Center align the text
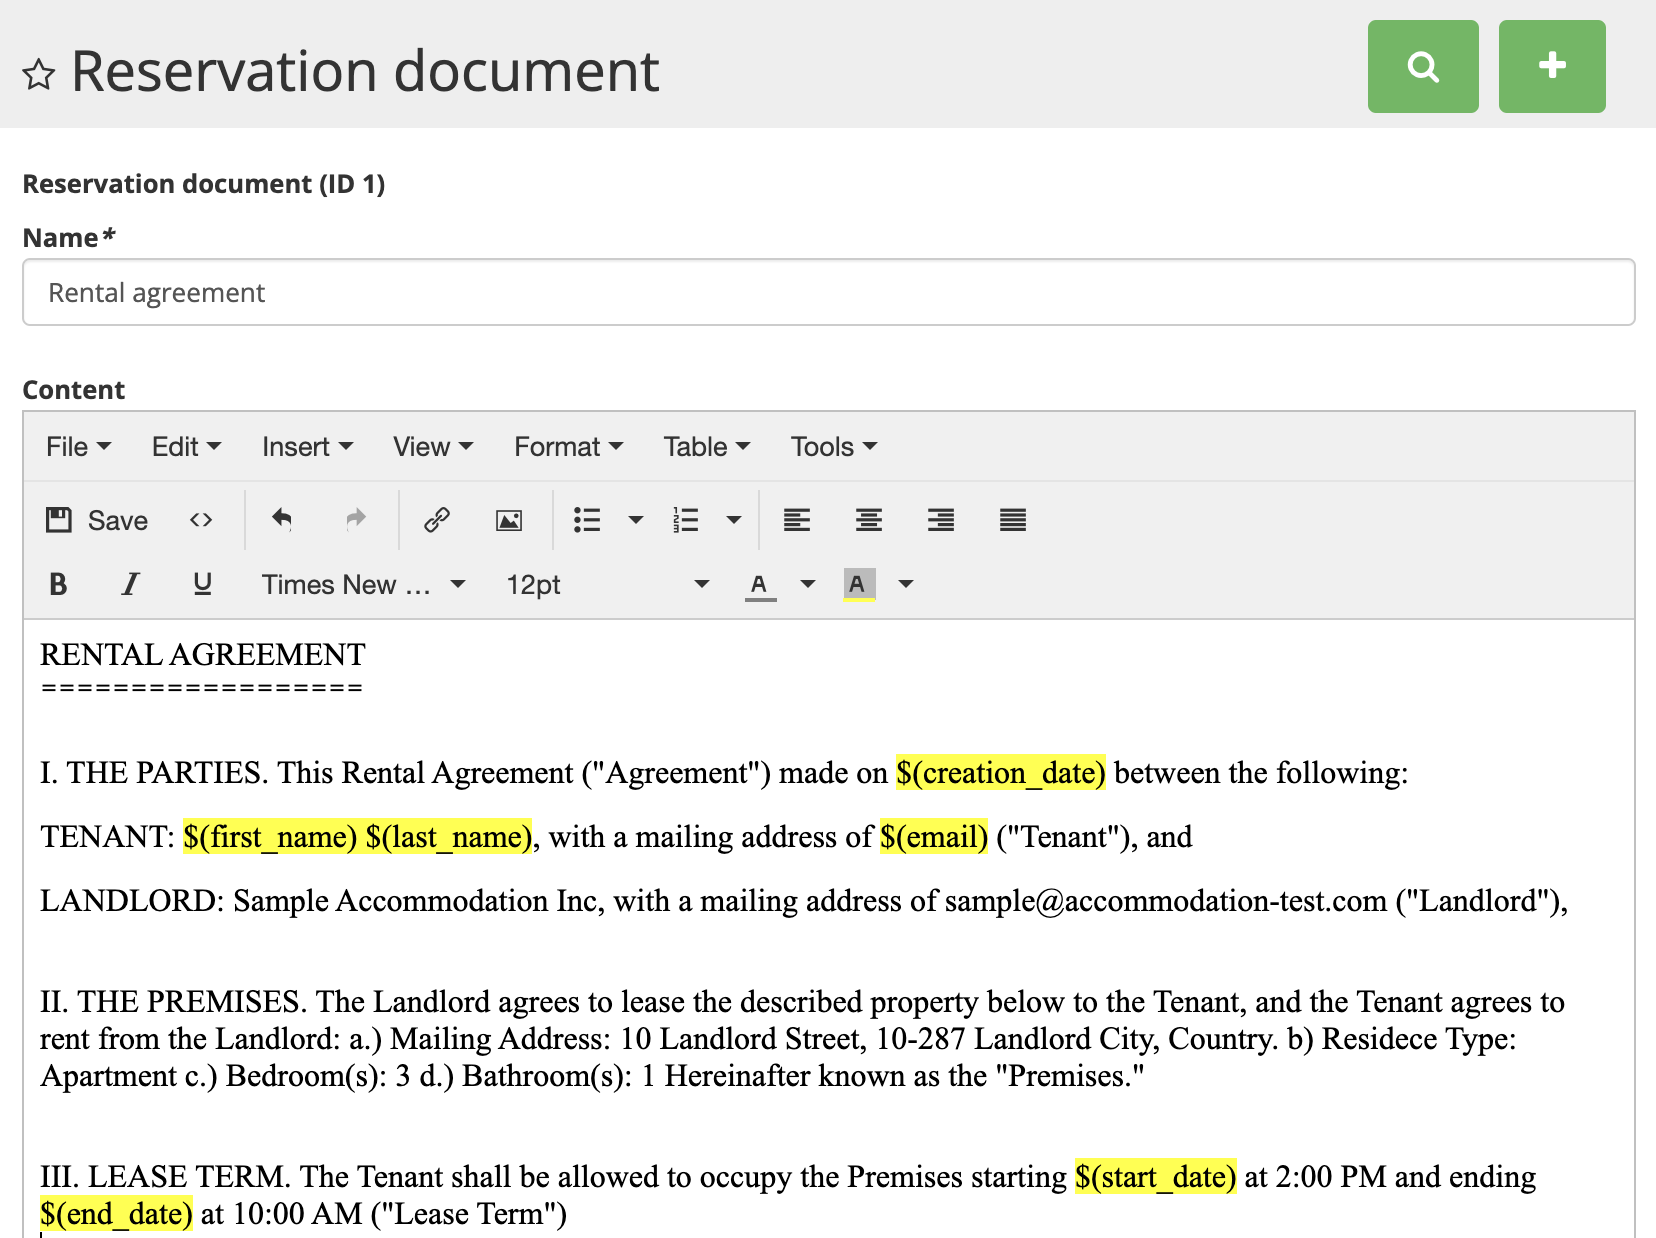 click(x=868, y=520)
